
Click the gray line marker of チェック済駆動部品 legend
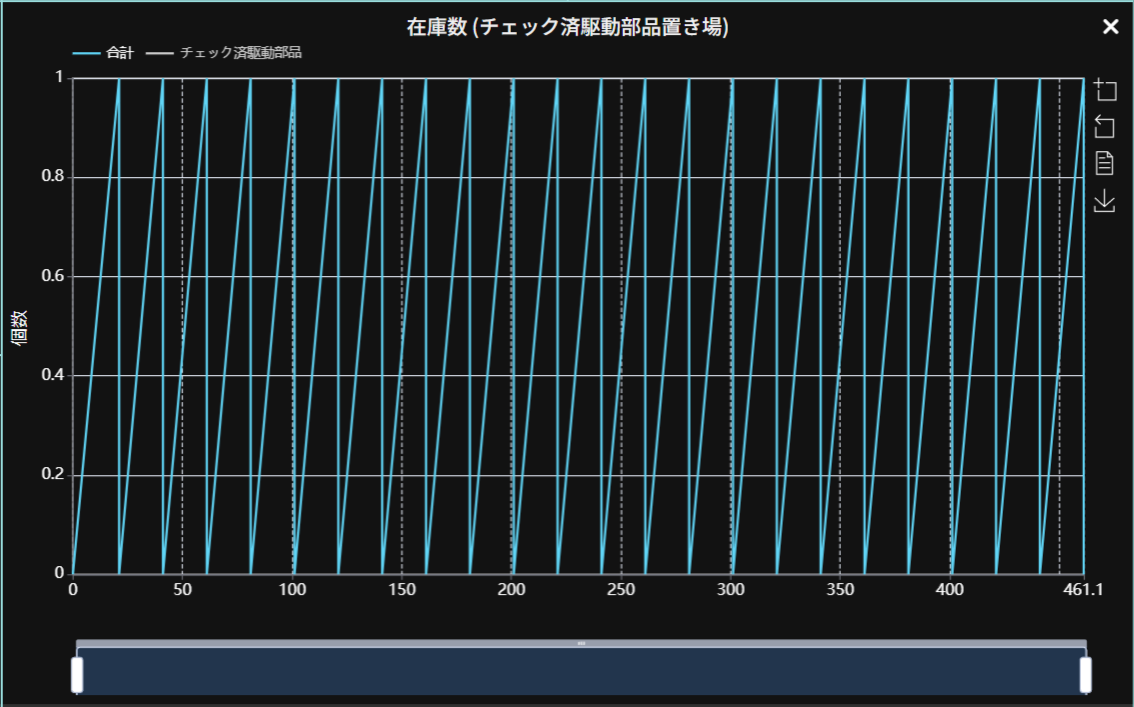click(x=160, y=53)
